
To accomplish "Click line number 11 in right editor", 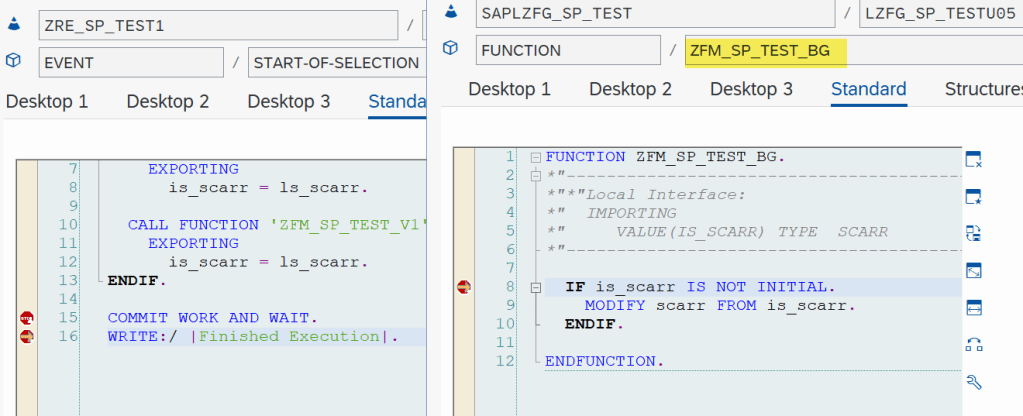I will [505, 343].
